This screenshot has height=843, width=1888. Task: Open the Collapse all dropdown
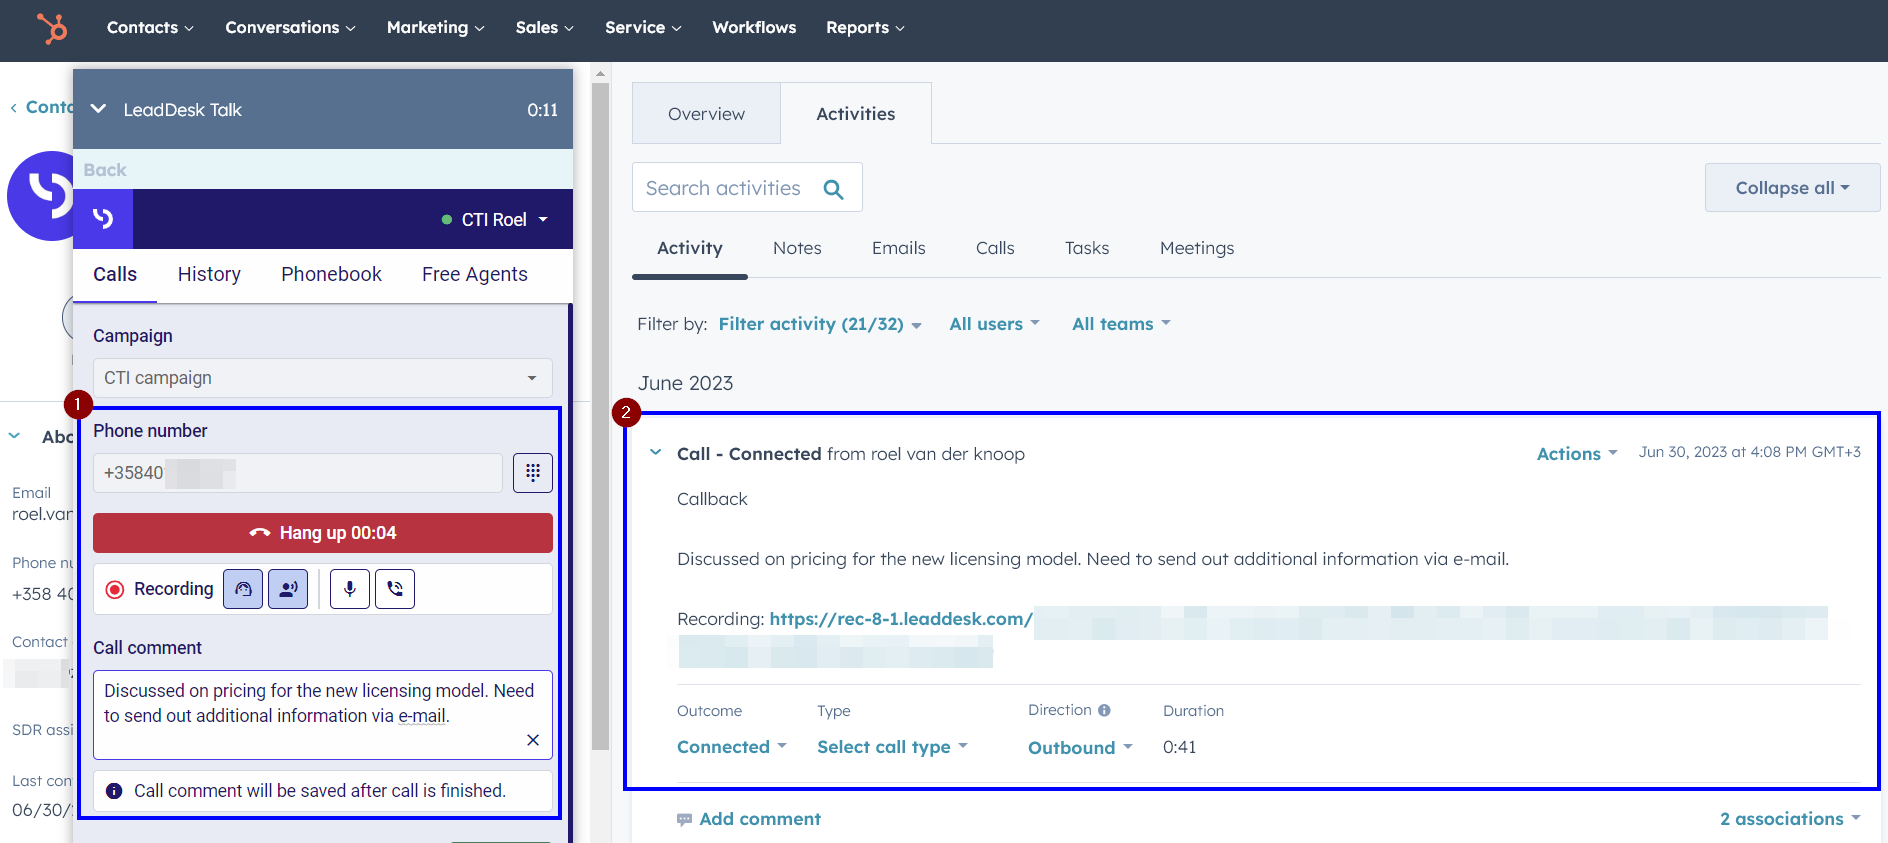pyautogui.click(x=1792, y=188)
